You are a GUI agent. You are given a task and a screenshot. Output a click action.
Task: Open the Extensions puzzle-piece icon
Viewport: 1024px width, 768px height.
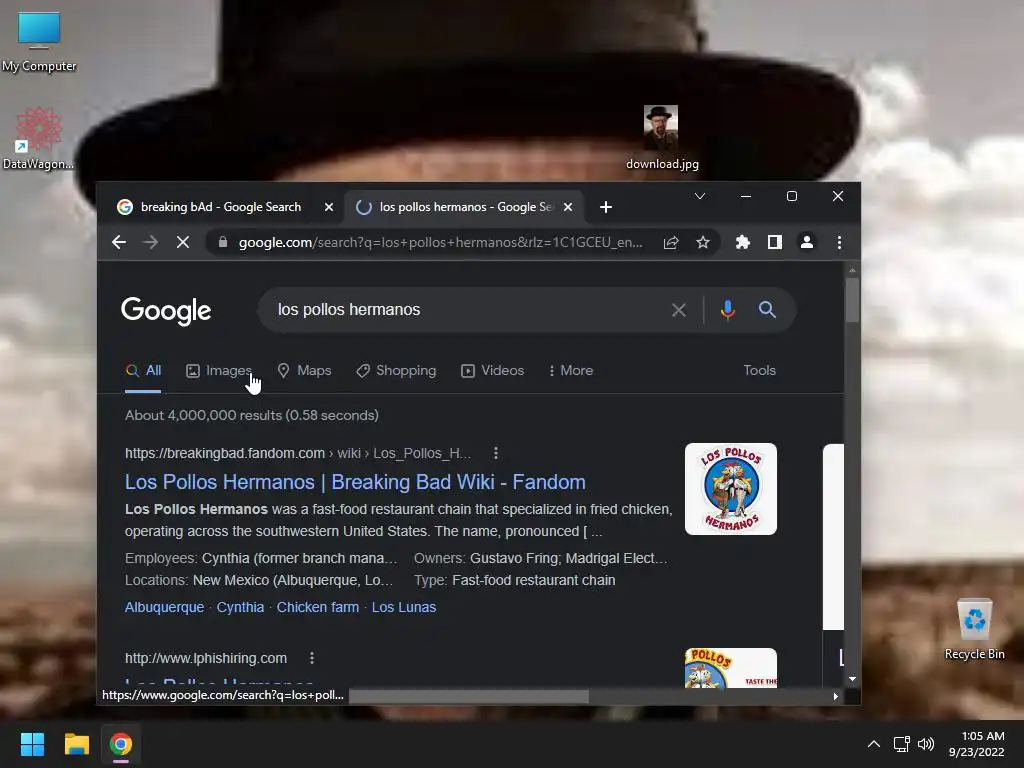click(x=743, y=242)
